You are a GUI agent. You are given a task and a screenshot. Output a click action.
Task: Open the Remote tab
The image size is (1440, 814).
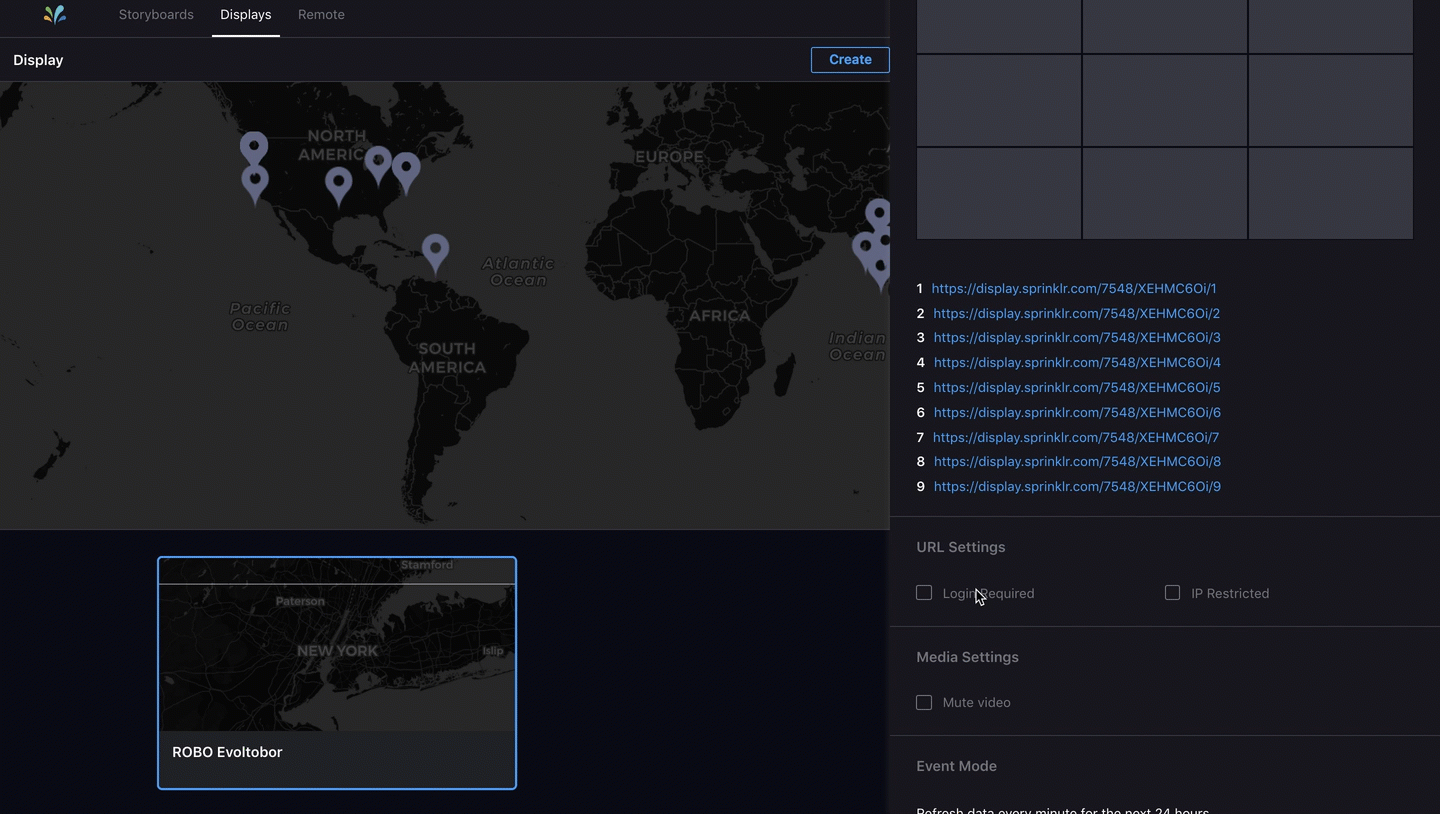coord(321,15)
